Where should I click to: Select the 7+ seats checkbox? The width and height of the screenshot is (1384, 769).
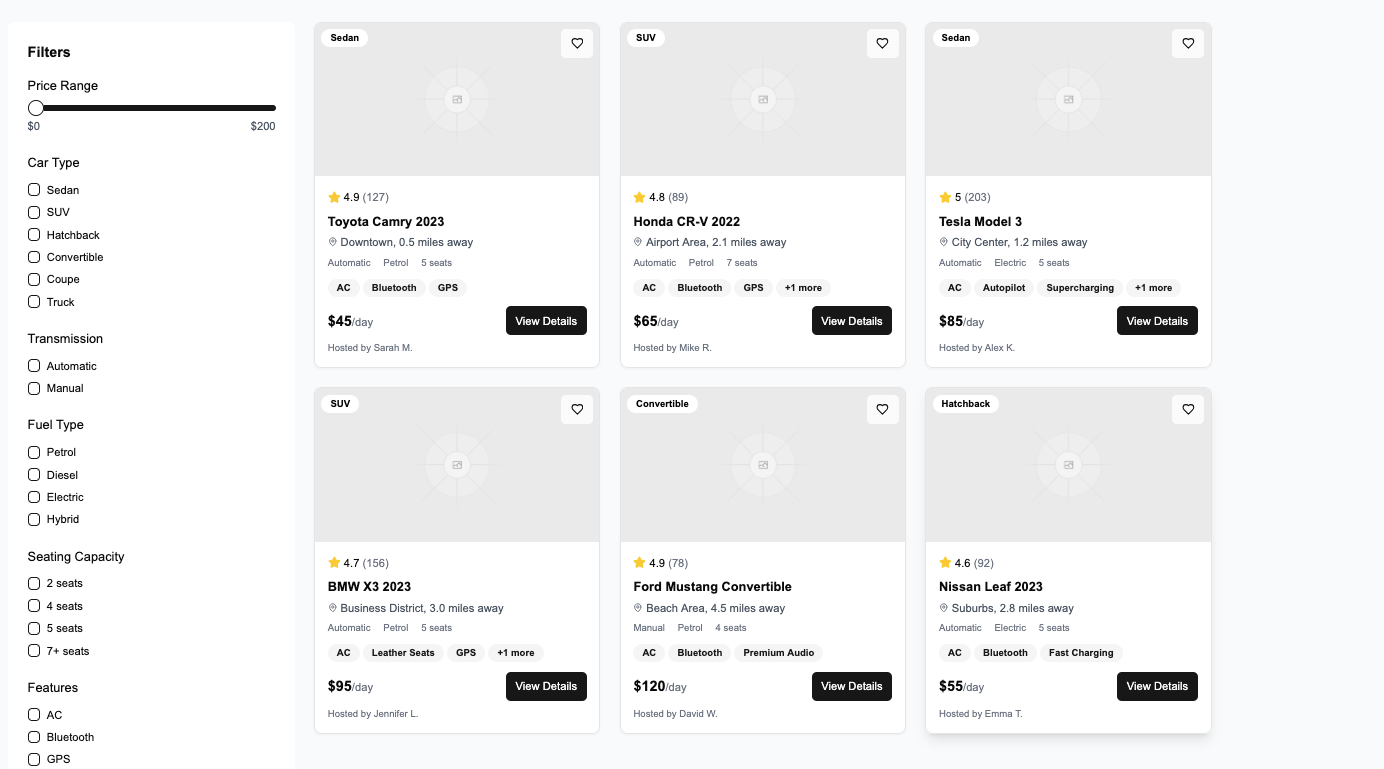pyautogui.click(x=34, y=651)
